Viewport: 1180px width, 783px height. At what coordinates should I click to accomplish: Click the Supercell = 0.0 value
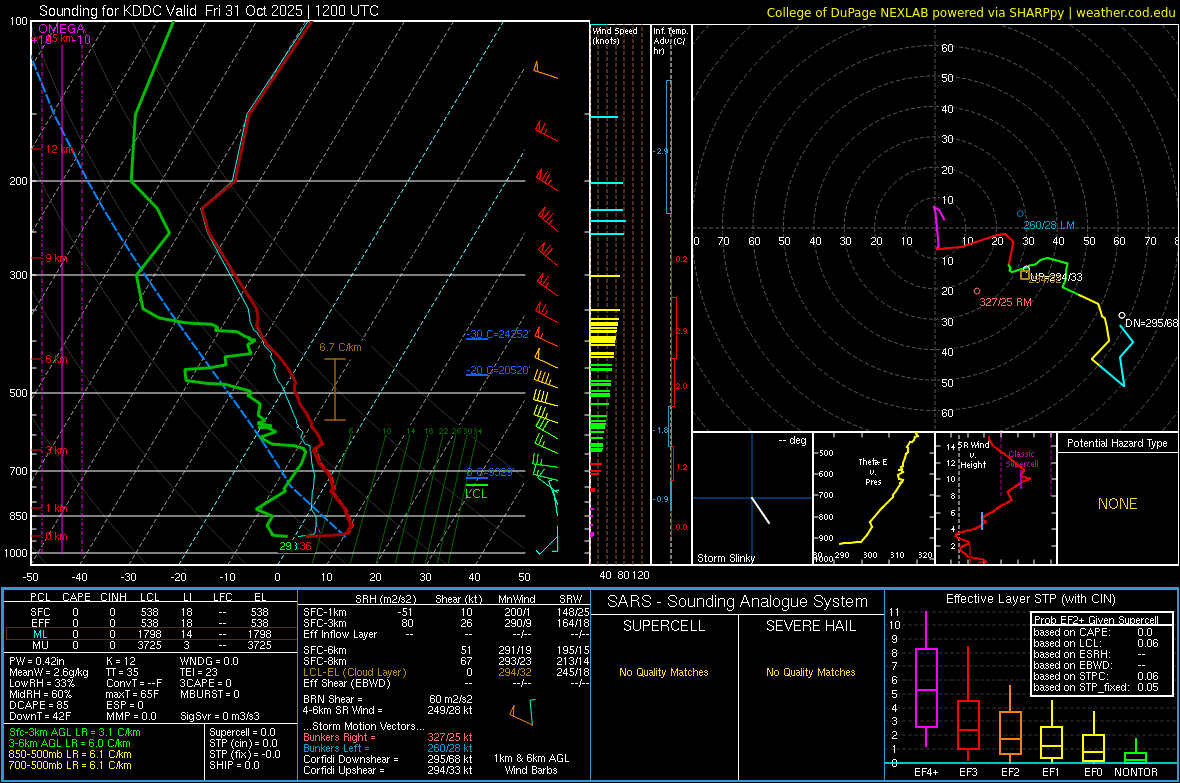click(x=242, y=732)
